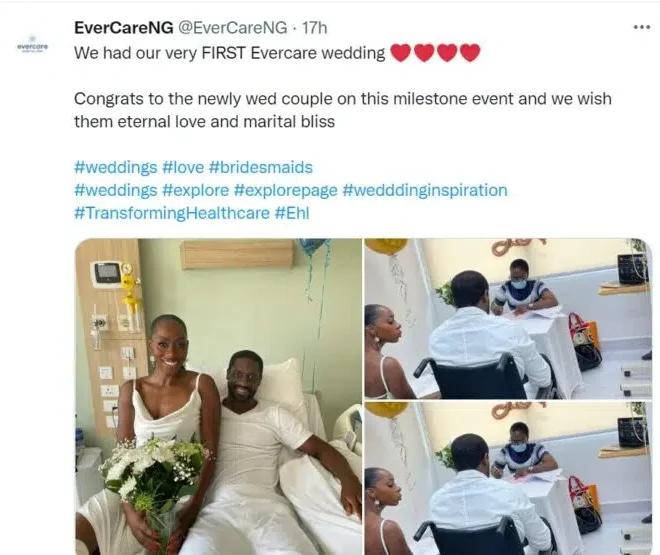Click the Evercare profile avatar logo

(32, 45)
